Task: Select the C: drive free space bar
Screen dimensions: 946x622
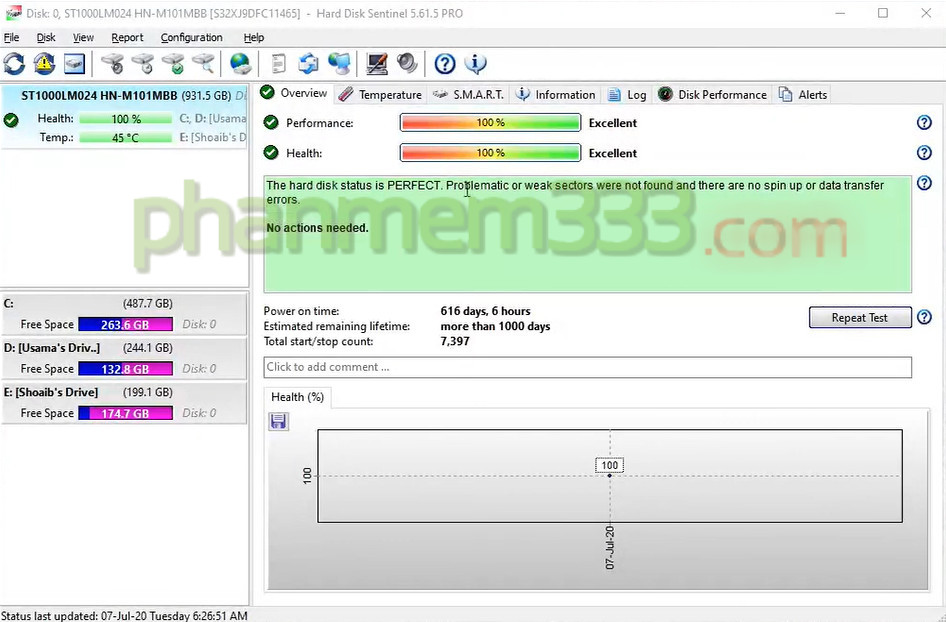Action: pos(125,324)
